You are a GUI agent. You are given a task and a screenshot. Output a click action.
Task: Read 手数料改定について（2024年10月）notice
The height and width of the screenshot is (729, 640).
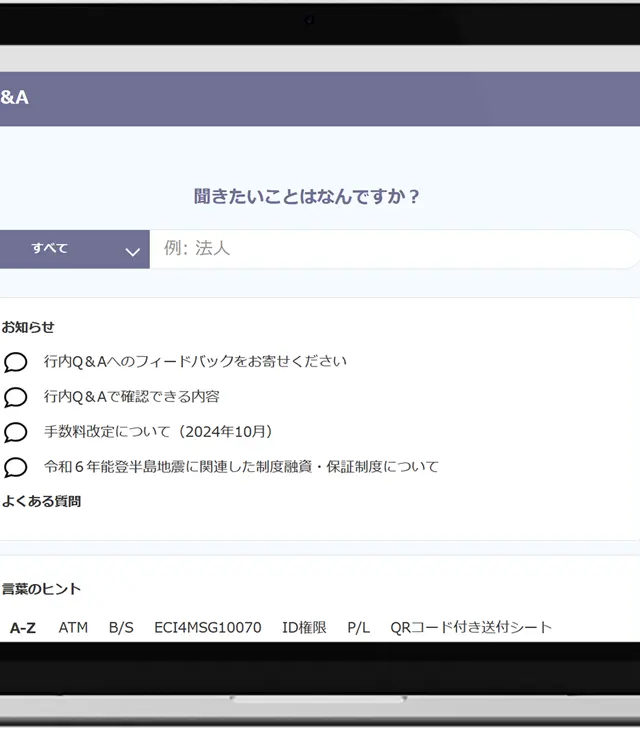tap(158, 432)
